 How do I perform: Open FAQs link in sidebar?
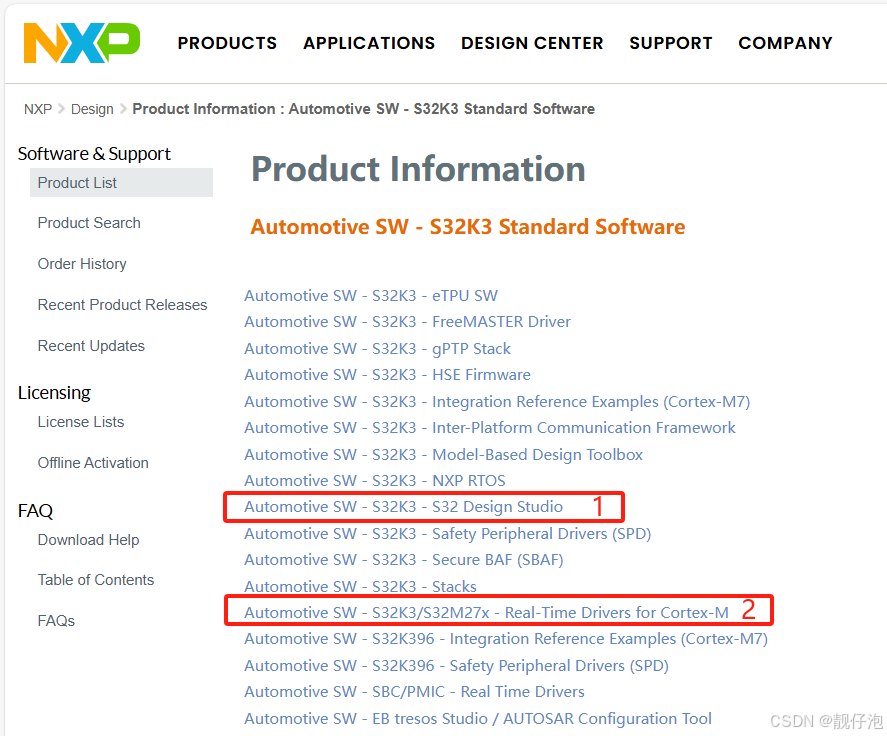[56, 621]
